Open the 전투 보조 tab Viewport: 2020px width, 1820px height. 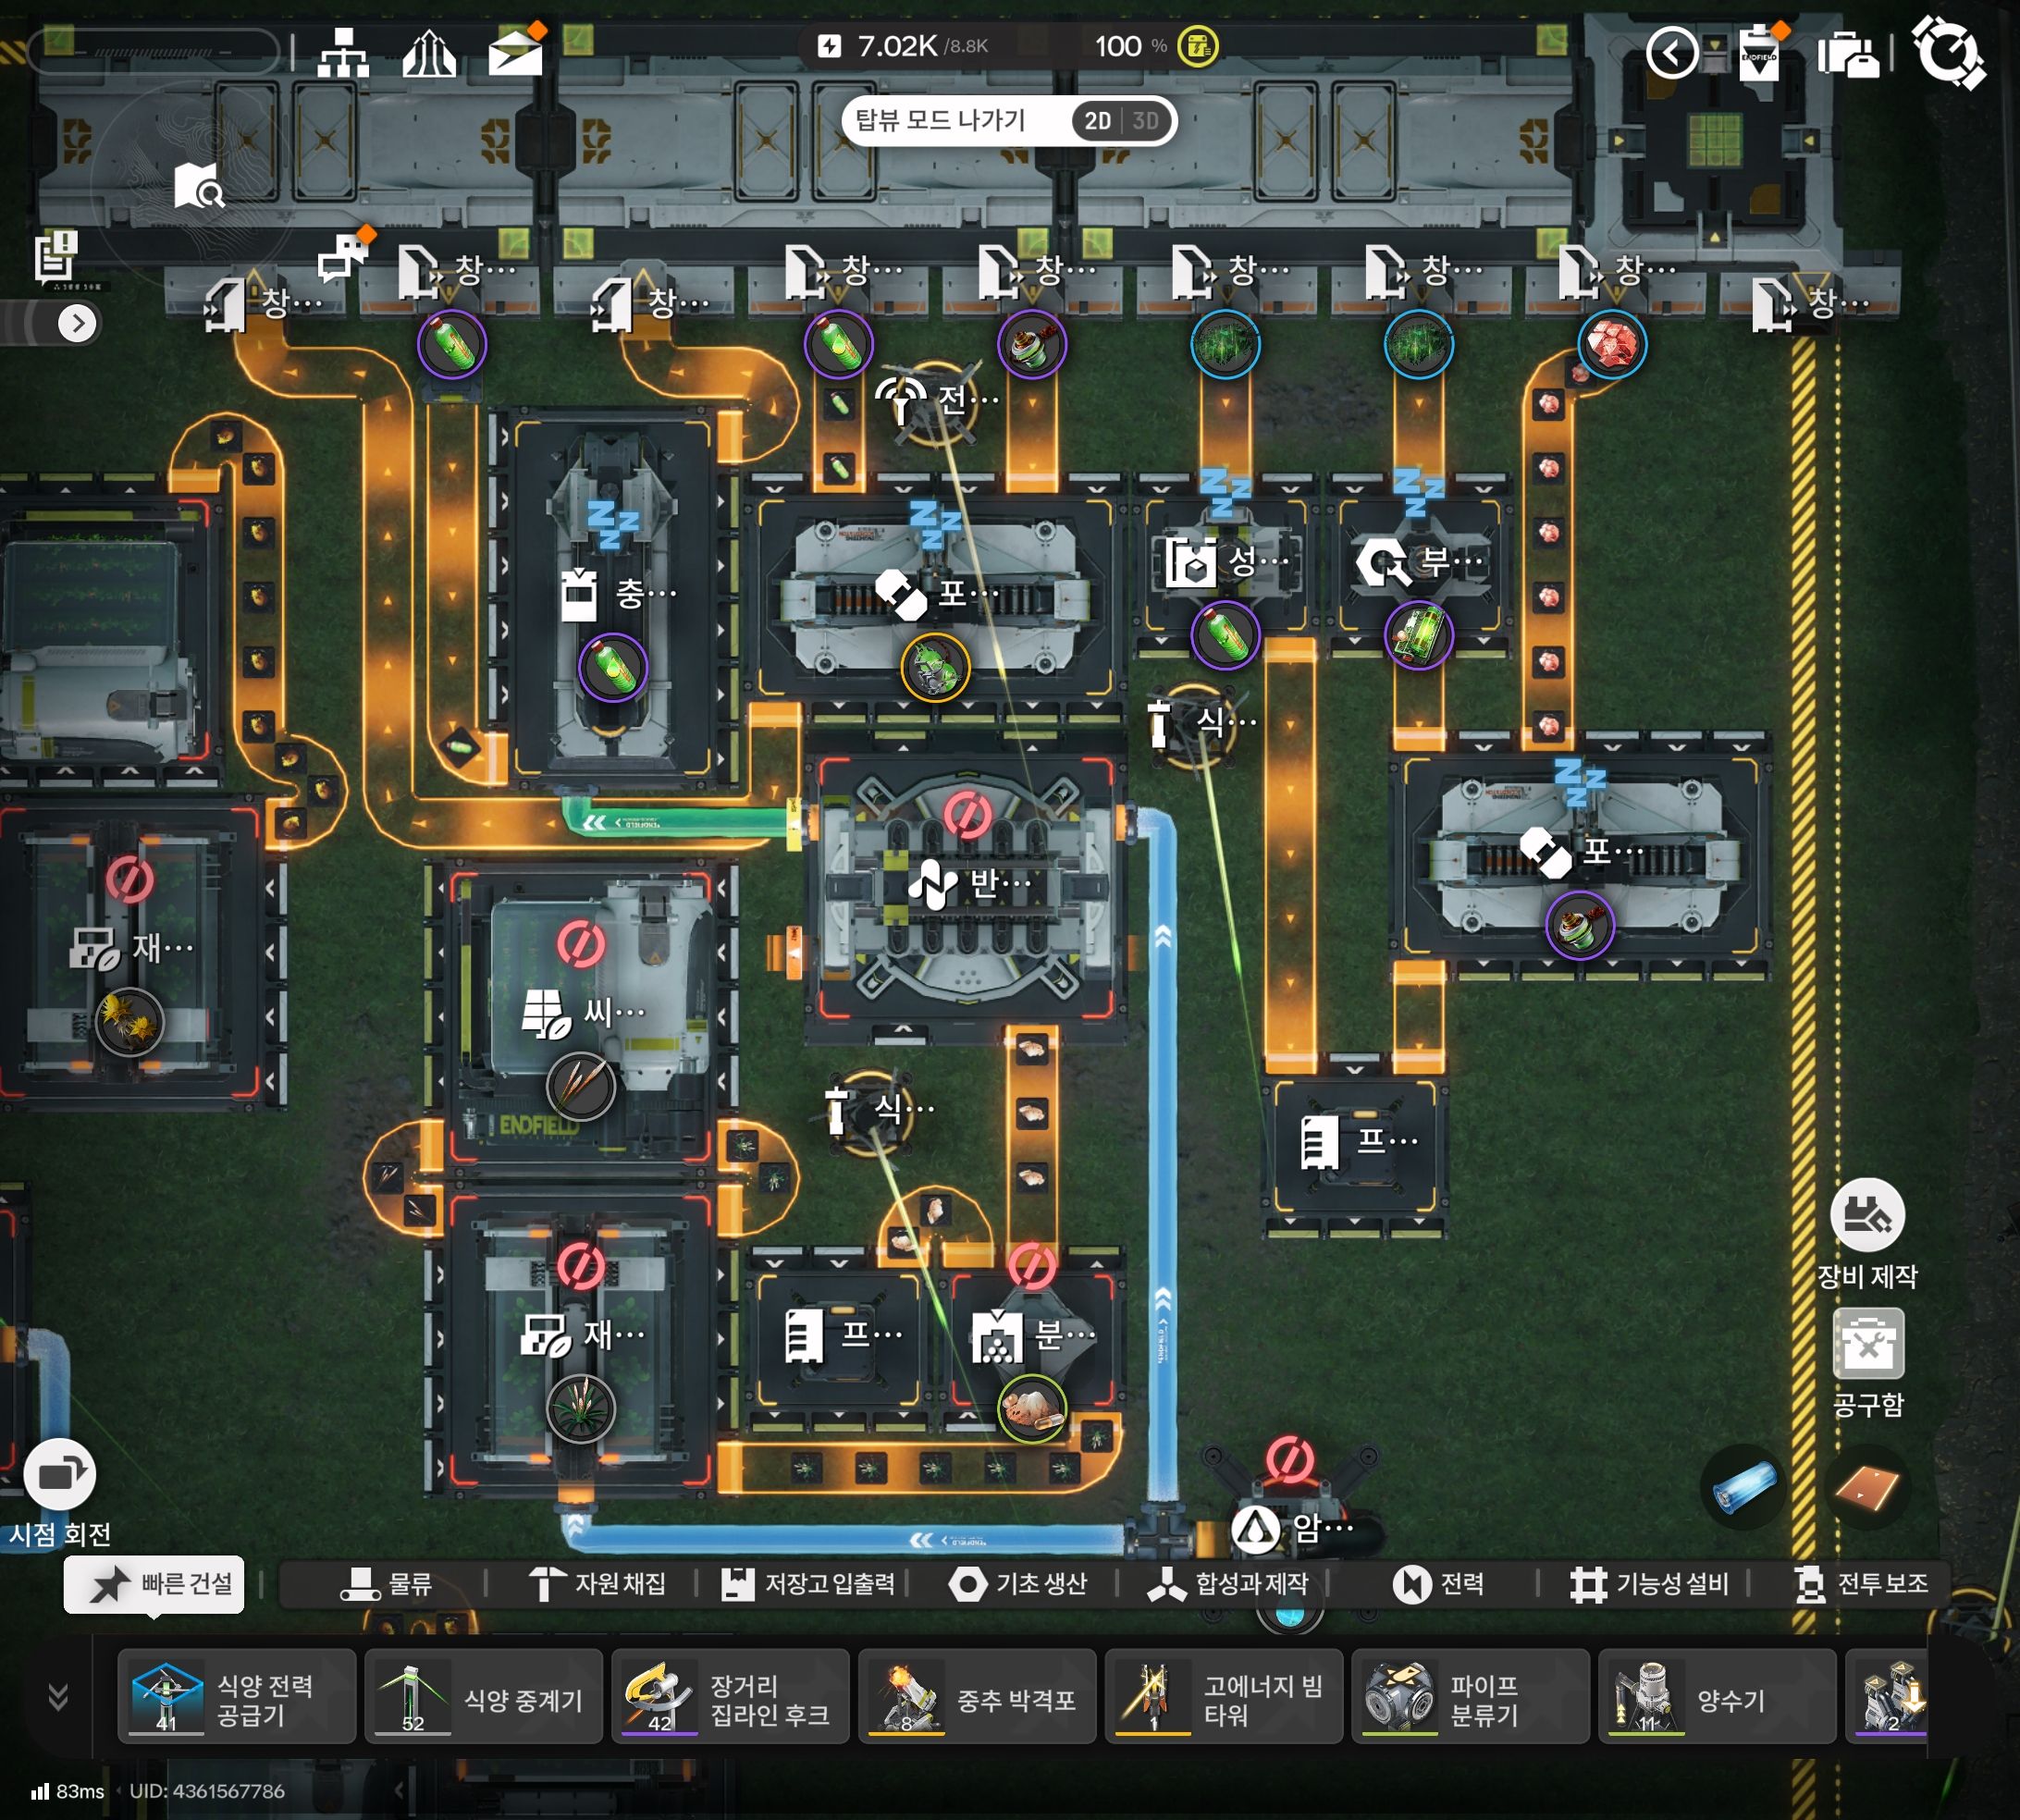coord(1860,1584)
